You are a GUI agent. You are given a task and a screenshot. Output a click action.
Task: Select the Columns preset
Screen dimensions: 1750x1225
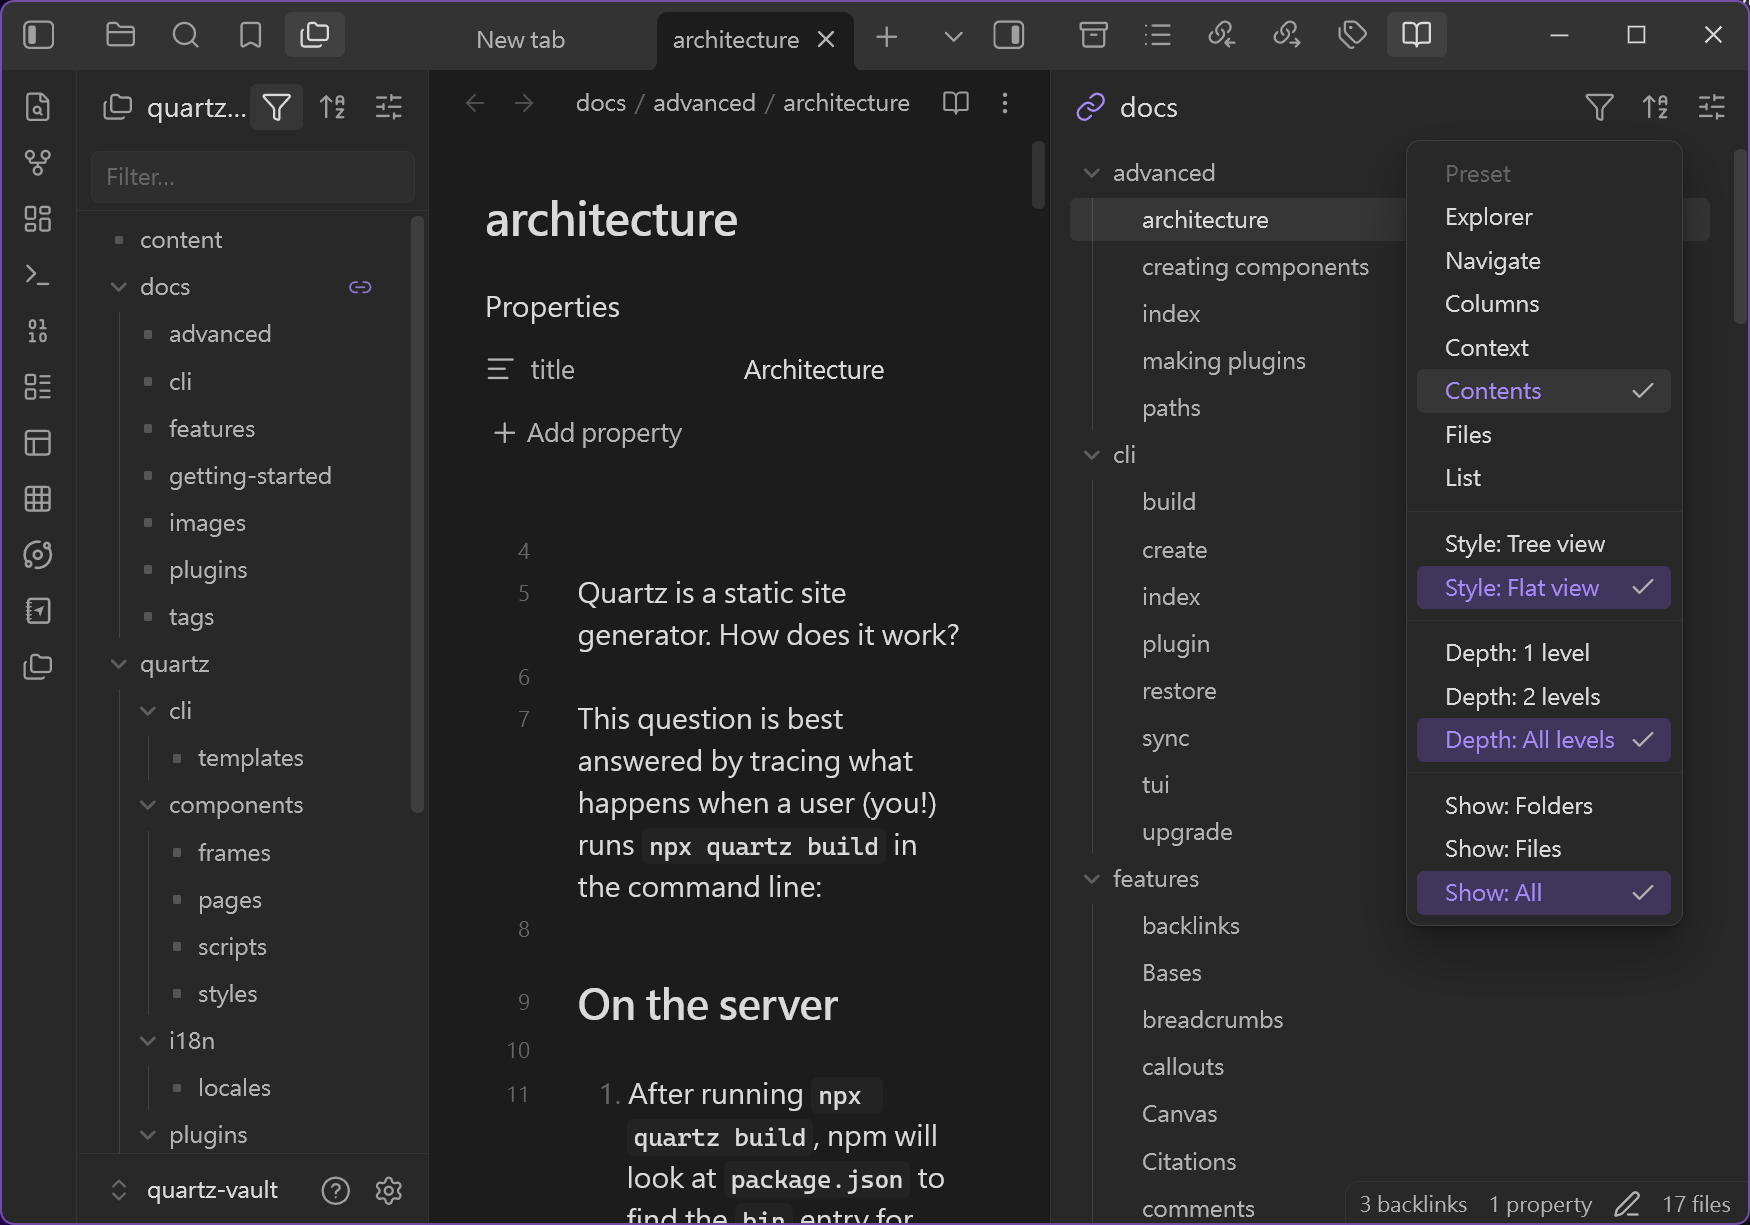pos(1543,304)
